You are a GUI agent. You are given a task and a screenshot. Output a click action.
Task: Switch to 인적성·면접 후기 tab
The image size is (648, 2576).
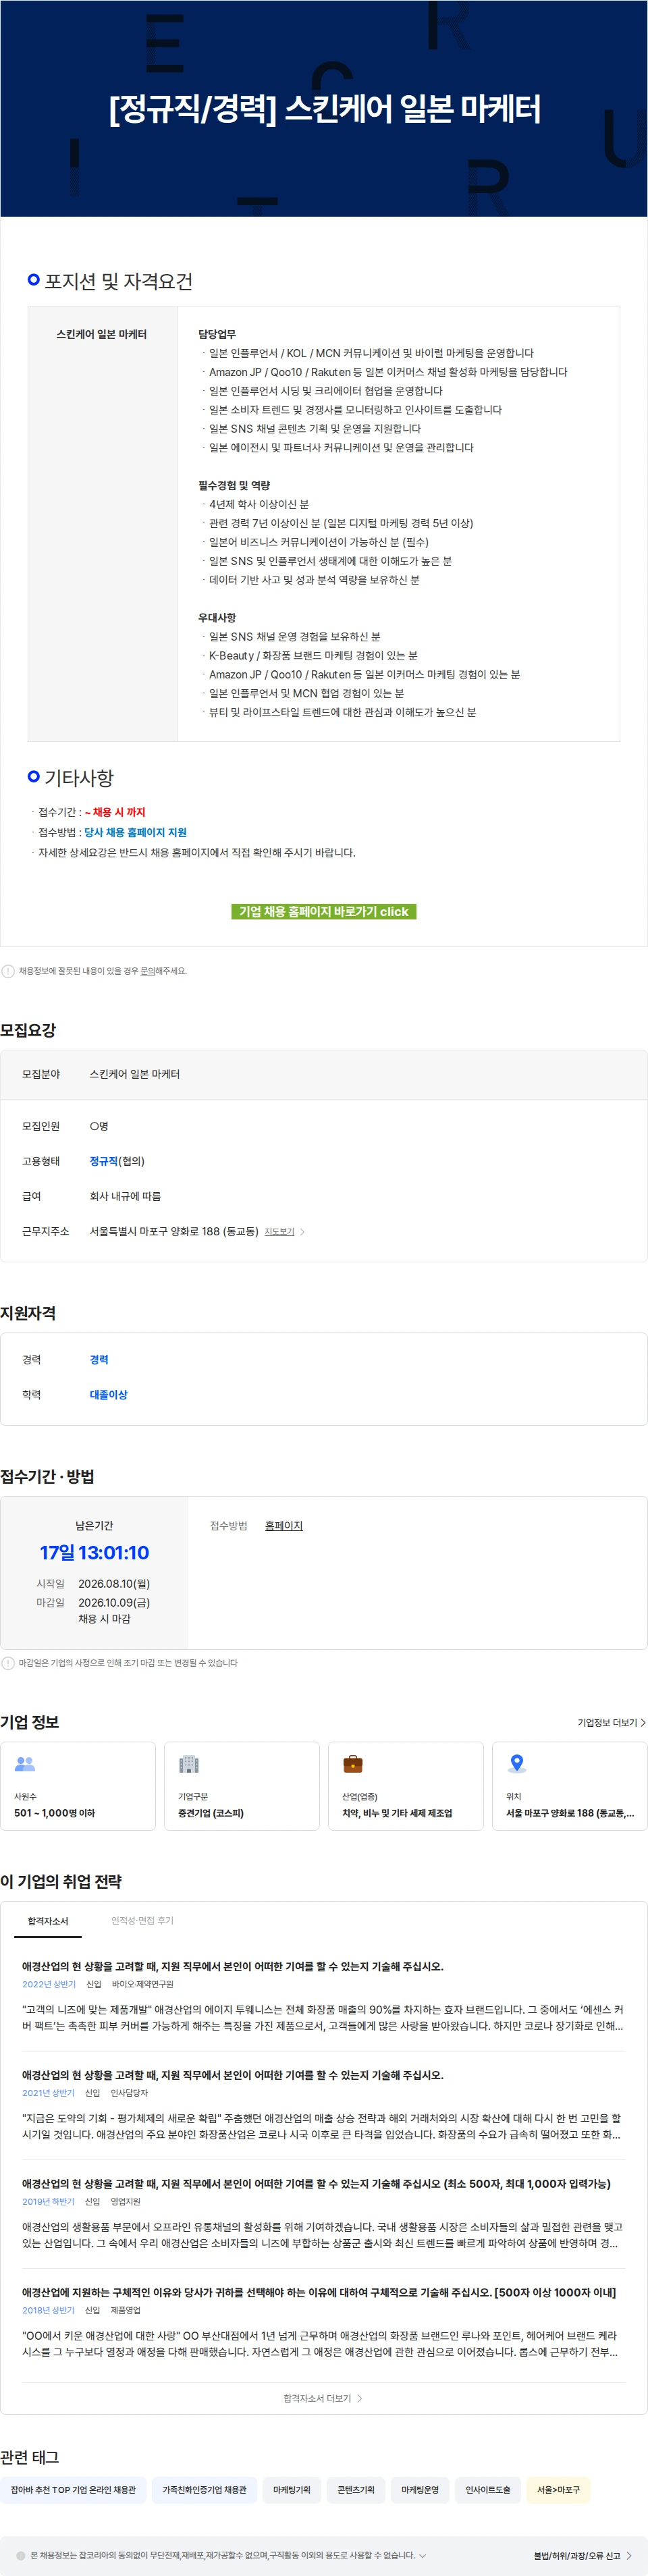click(x=142, y=1921)
